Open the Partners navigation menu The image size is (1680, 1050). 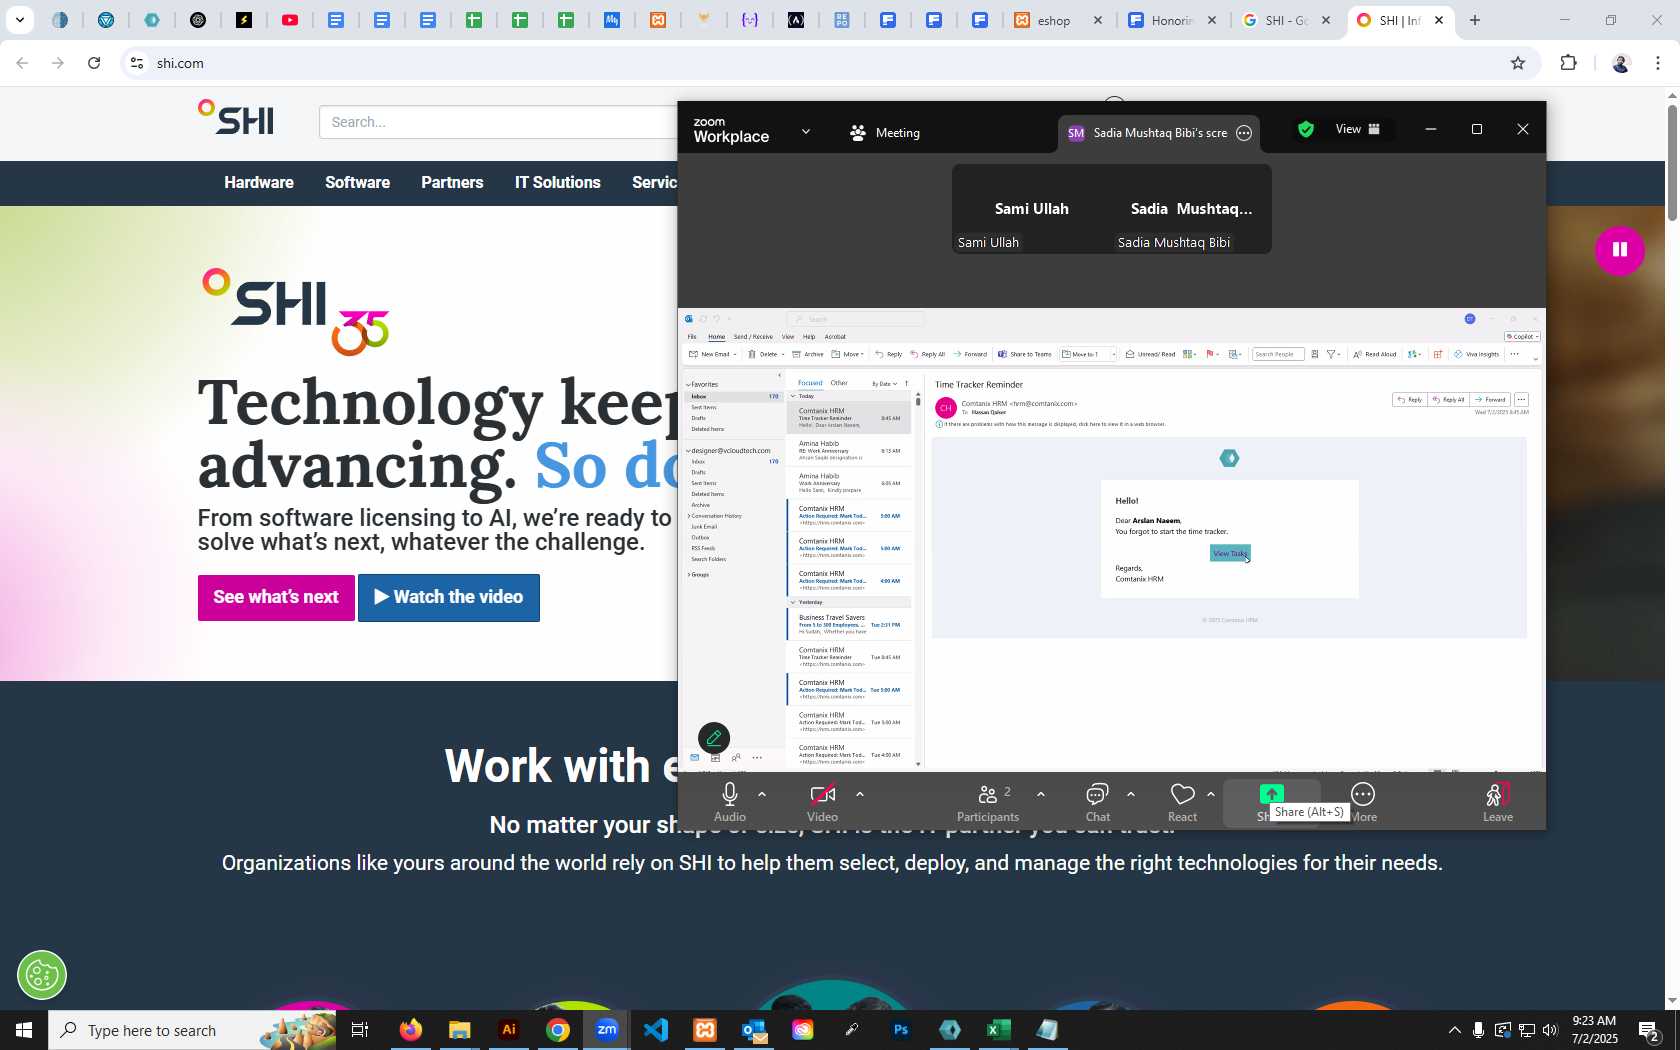pos(452,182)
